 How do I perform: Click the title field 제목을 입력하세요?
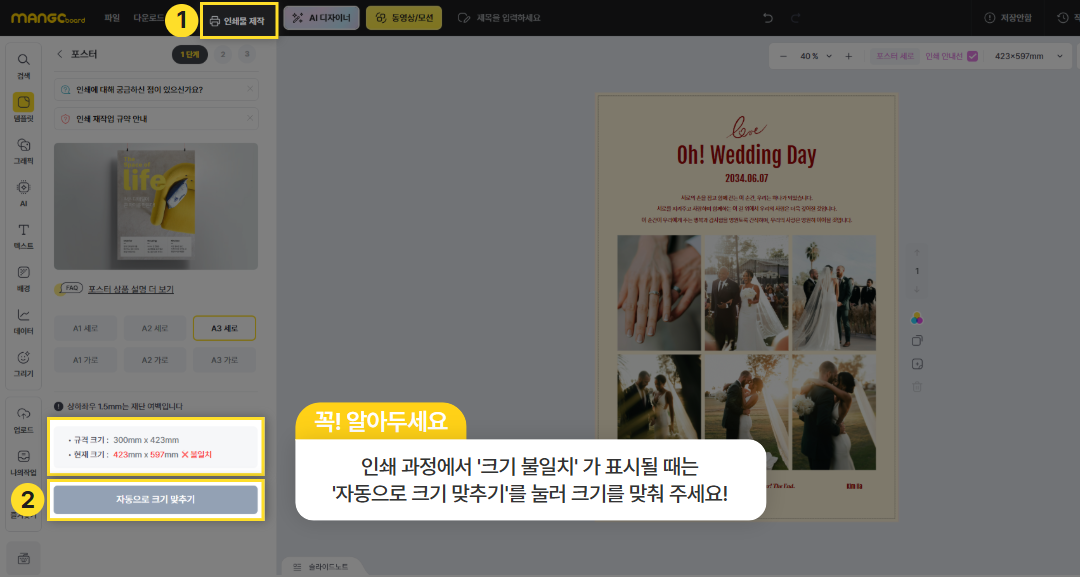(x=508, y=18)
